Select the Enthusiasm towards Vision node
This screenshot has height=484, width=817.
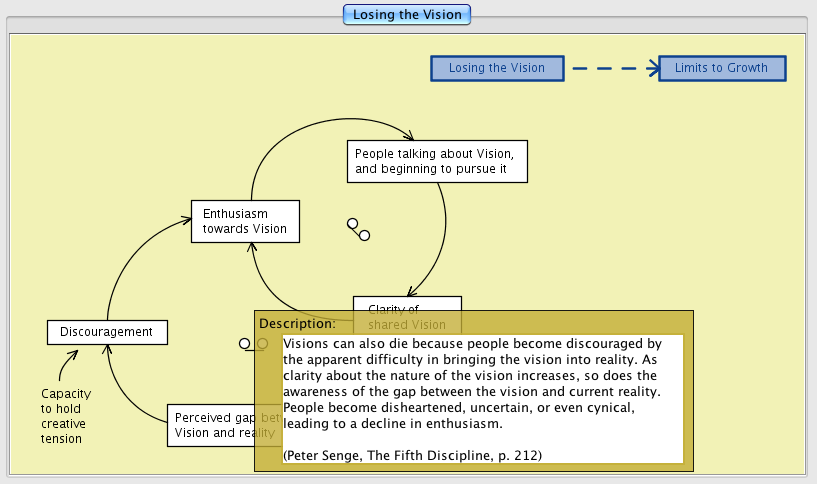[245, 221]
